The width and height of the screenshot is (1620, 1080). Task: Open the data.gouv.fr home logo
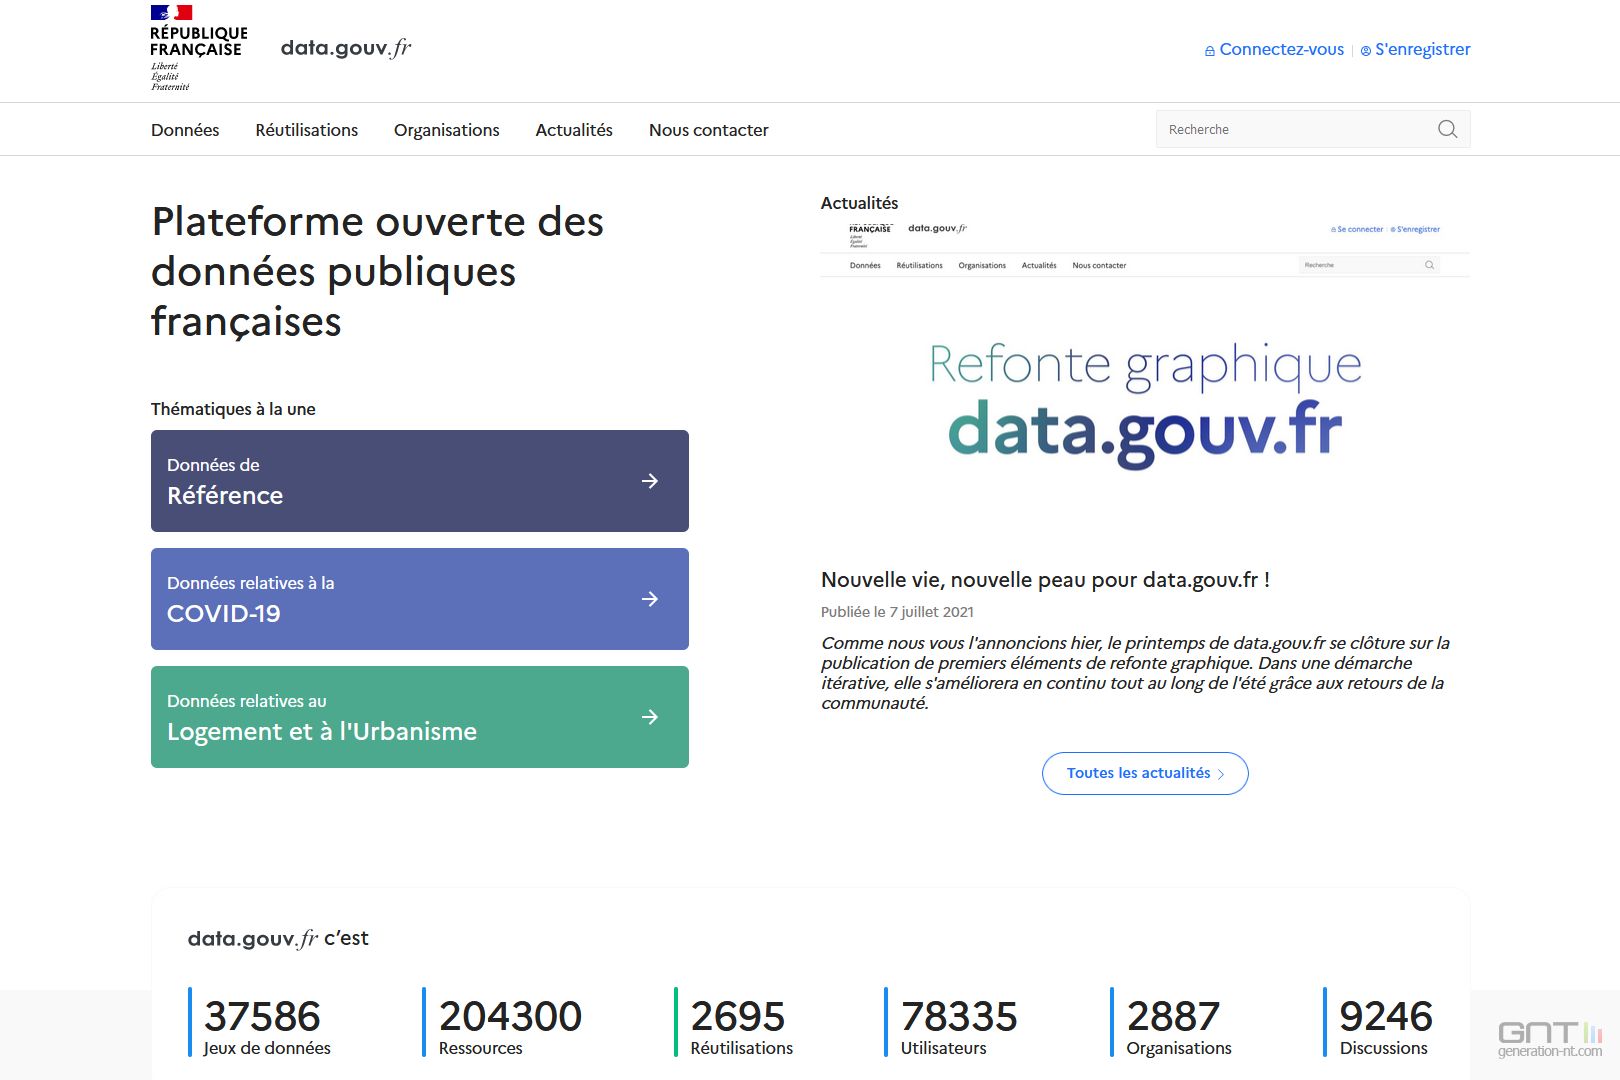346,48
